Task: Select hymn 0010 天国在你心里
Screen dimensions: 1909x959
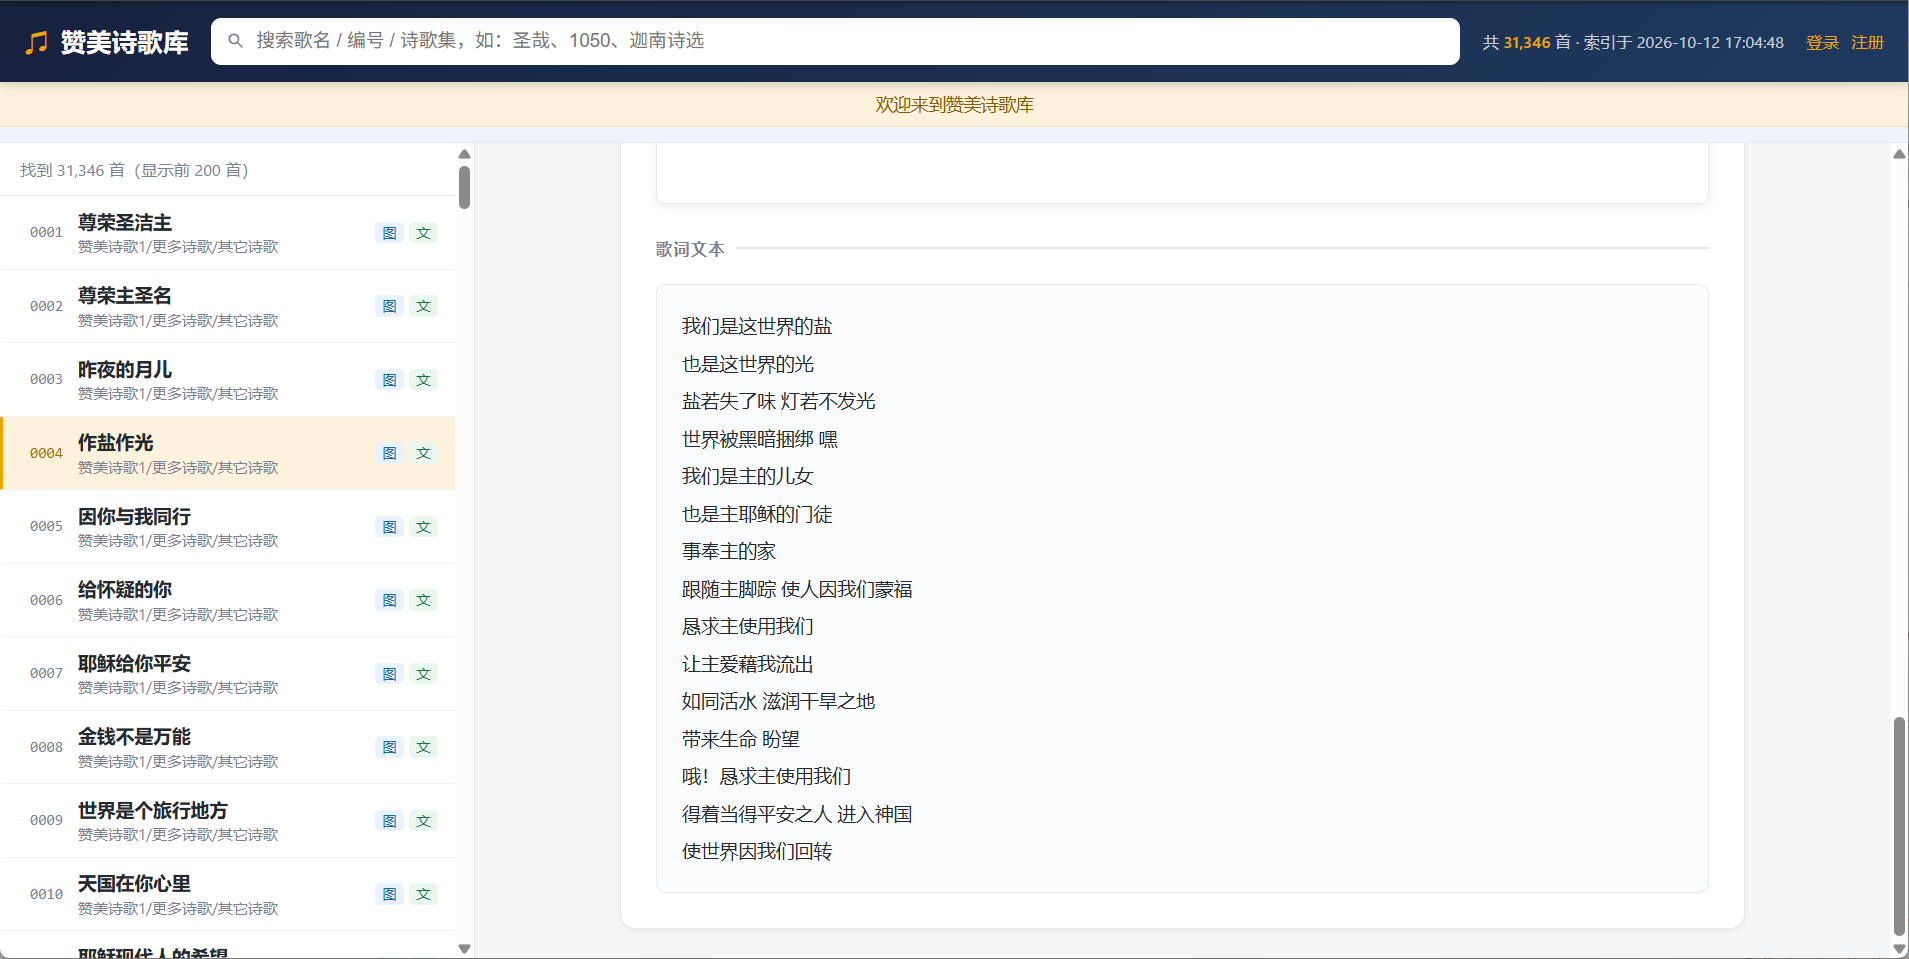Action: coord(228,894)
